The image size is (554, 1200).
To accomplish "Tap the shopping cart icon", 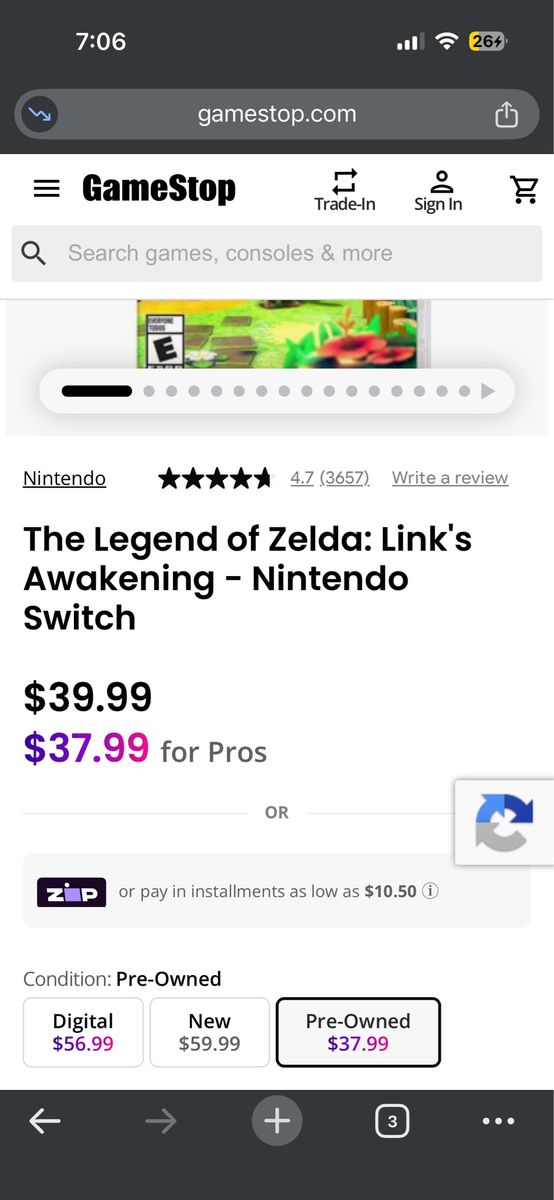I will click(523, 189).
